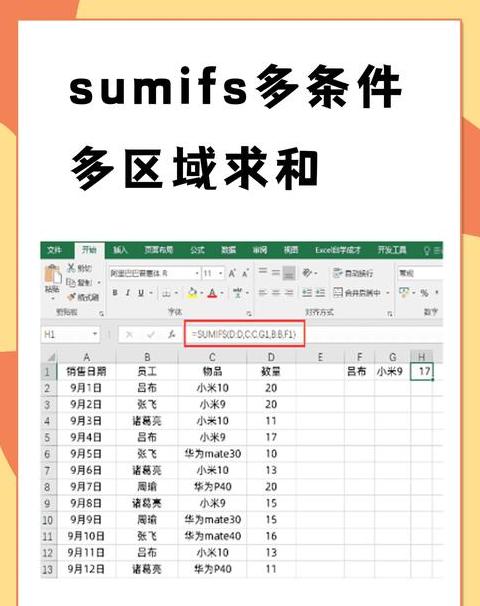
Task: Align cell text right
Action: tap(289, 293)
